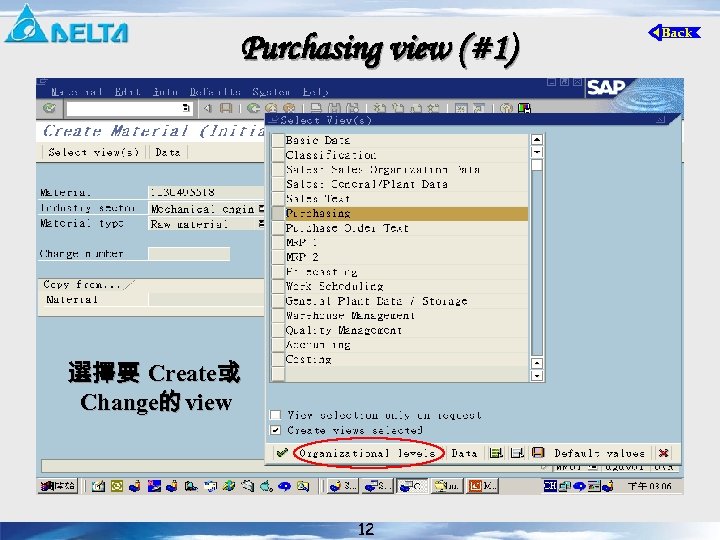Image resolution: width=720 pixels, height=540 pixels.
Task: Select the Quality Management row checkbox
Action: pyautogui.click(x=278, y=330)
